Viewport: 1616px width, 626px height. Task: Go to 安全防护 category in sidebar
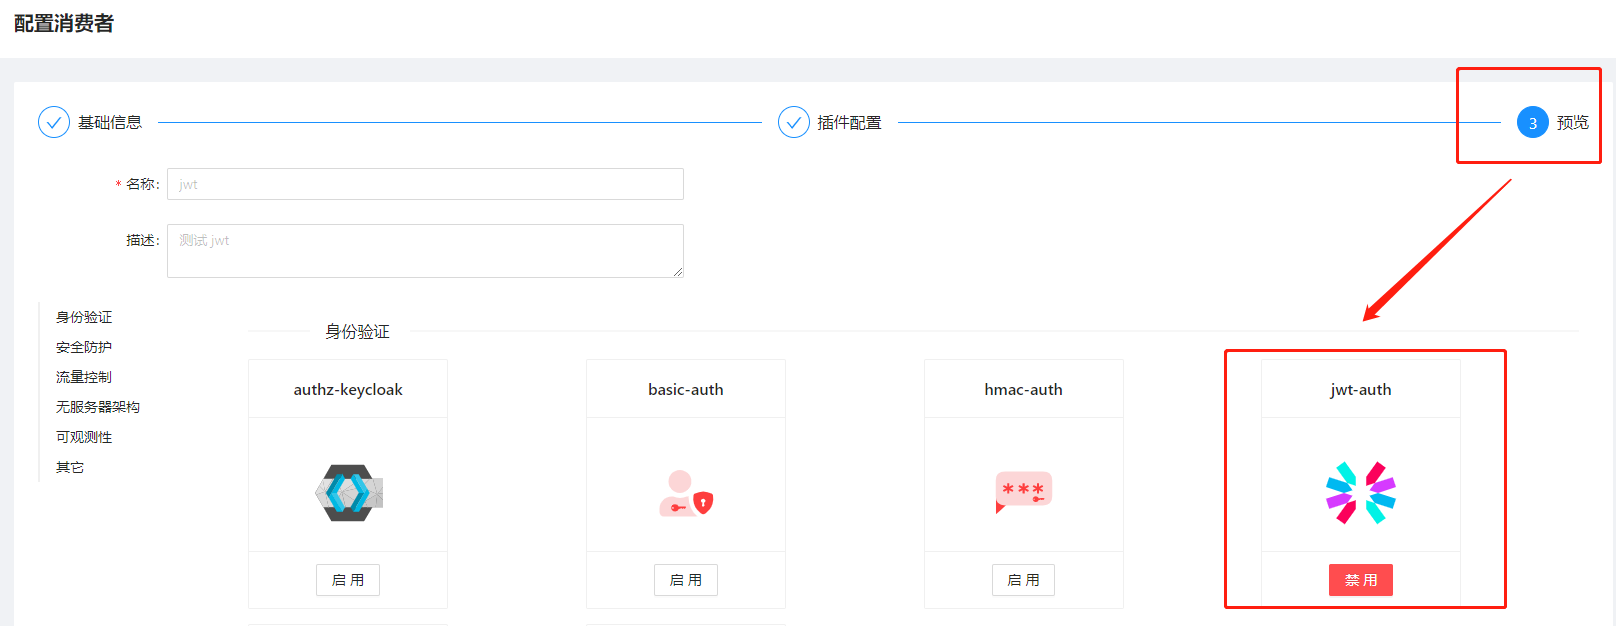click(x=84, y=347)
